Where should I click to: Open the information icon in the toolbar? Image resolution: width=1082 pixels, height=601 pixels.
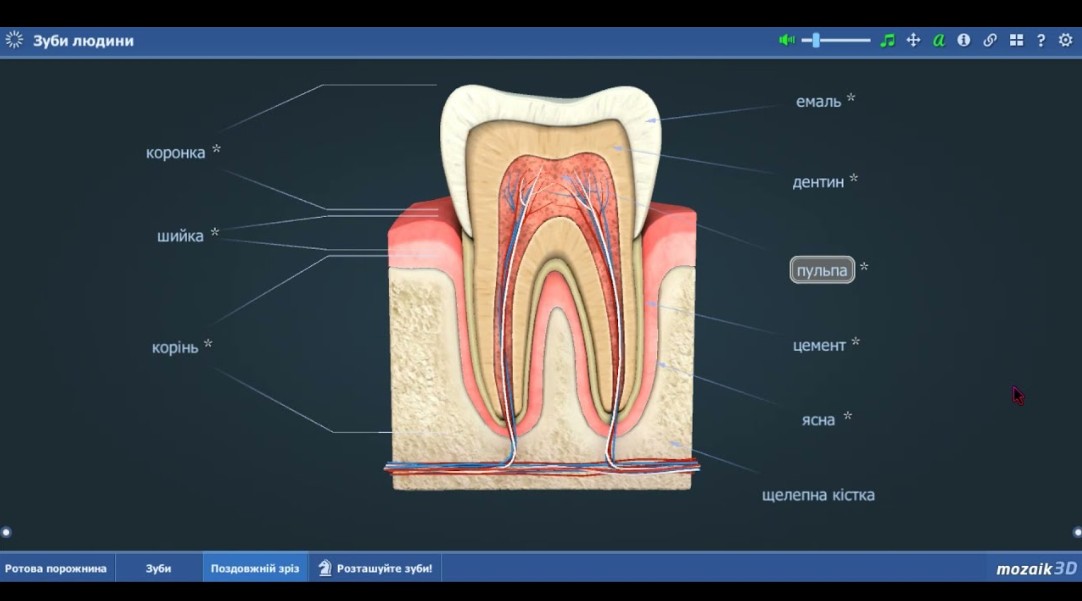[964, 40]
